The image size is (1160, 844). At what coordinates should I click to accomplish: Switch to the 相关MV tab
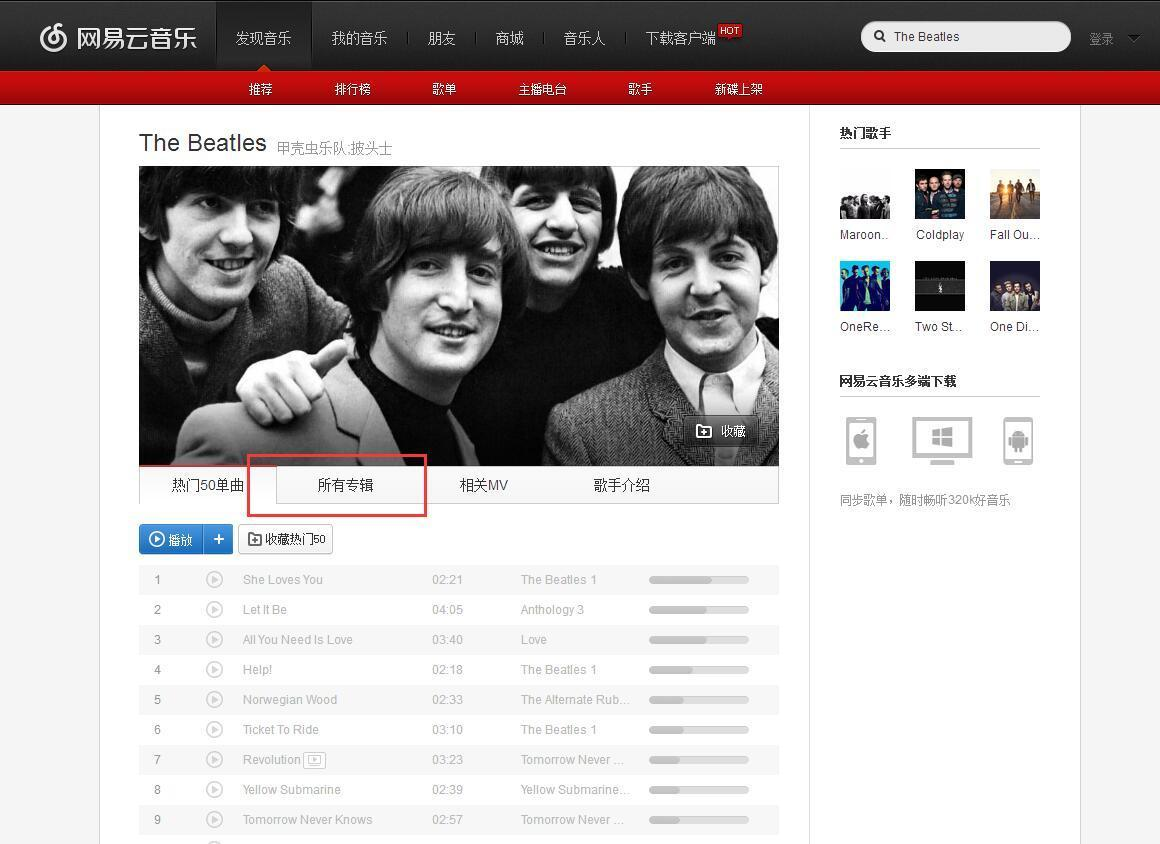[484, 485]
